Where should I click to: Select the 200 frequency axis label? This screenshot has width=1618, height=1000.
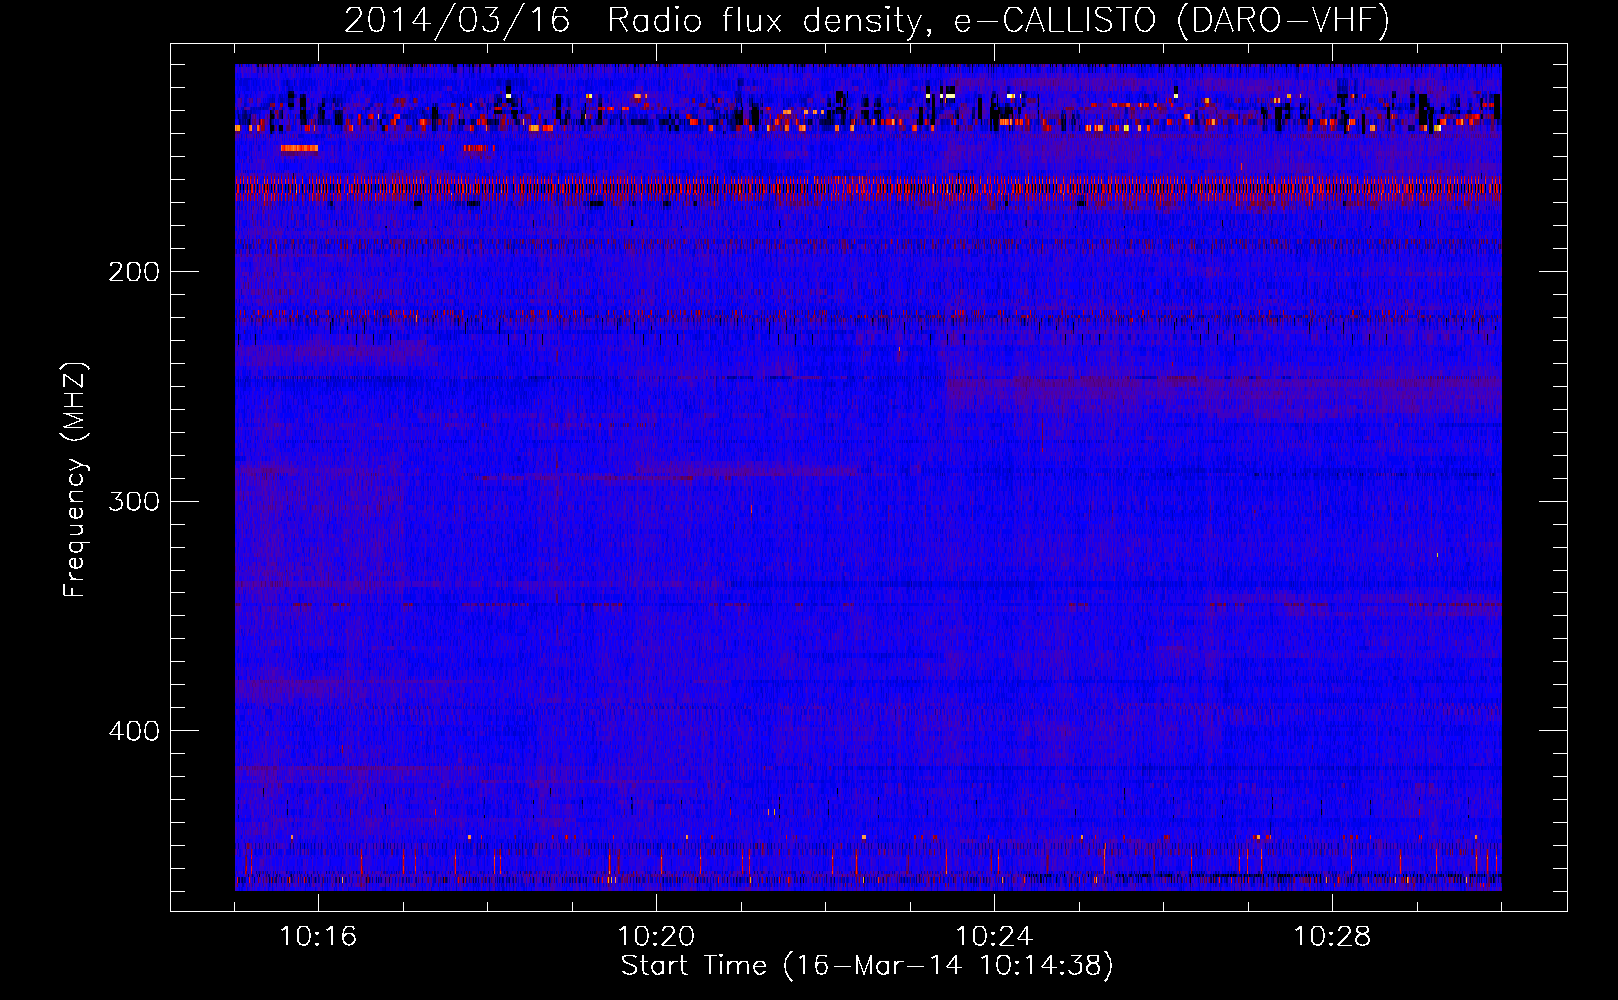point(134,272)
